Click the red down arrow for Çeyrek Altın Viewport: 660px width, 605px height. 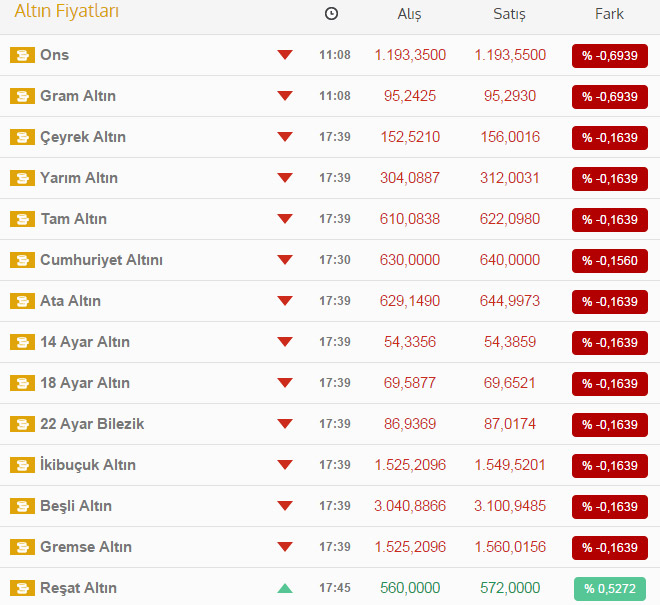click(285, 137)
